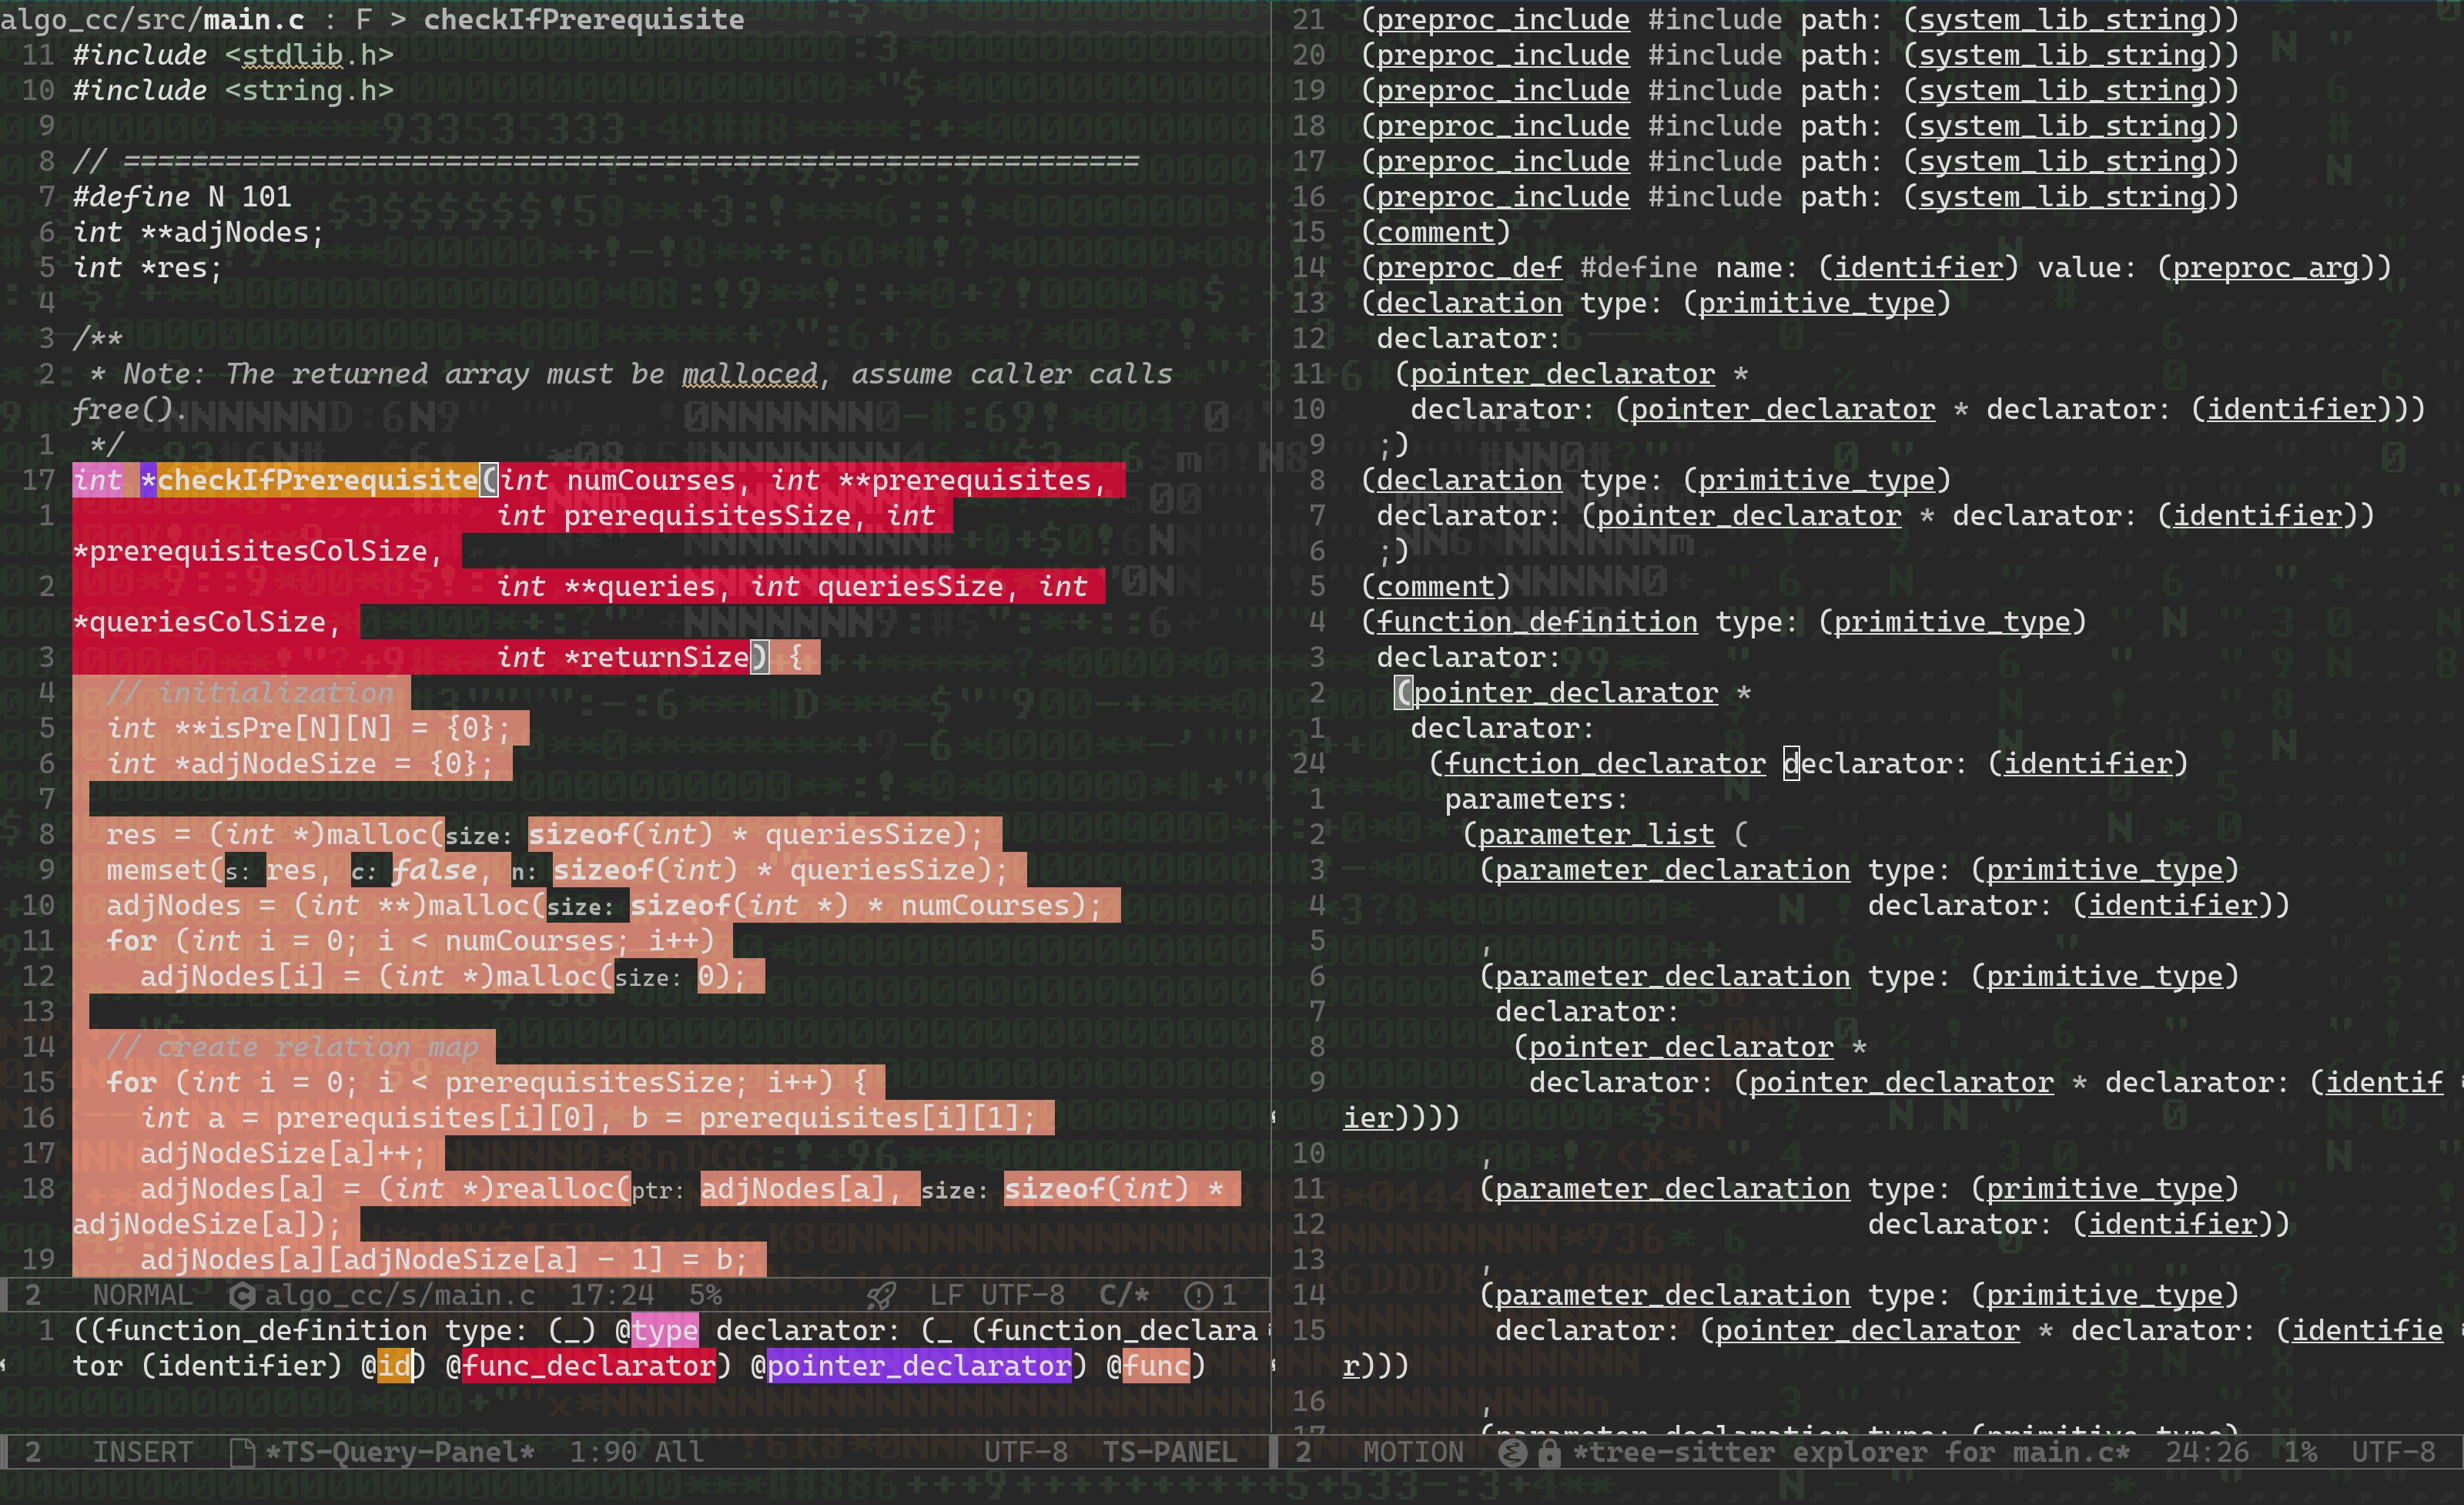Click the function_definition node in tree explorer
Screen dimensions: 2464x1505
1536,622
